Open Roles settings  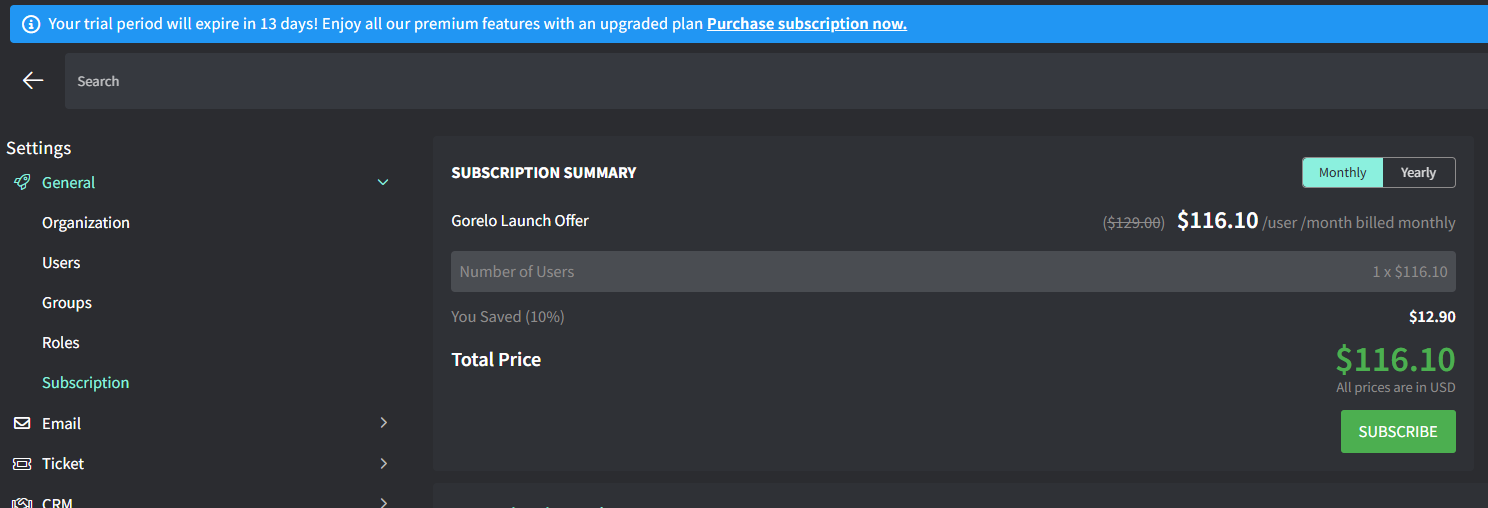coord(61,342)
